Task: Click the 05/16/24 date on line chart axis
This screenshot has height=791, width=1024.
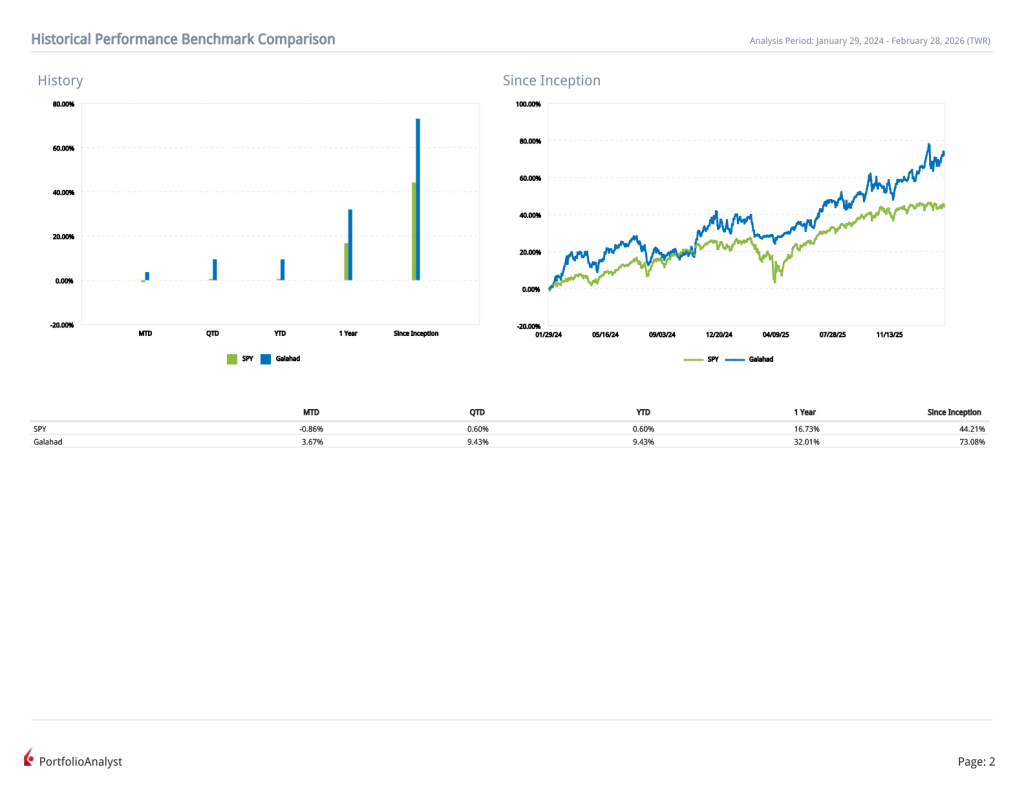Action: [x=605, y=335]
